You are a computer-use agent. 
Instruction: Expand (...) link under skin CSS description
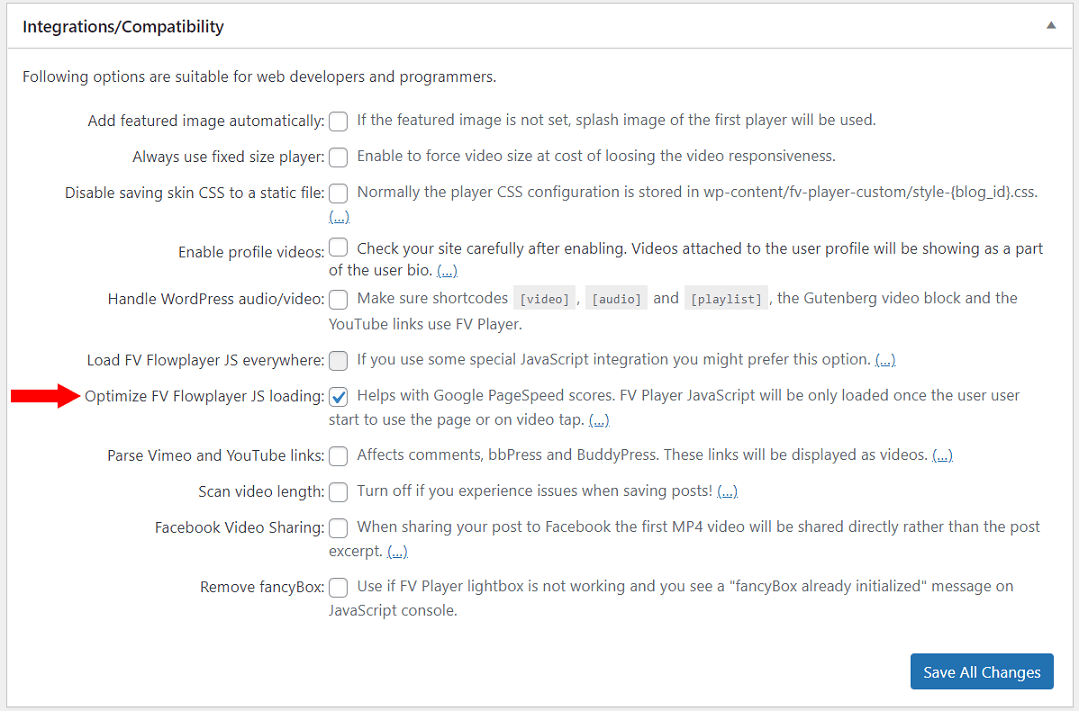pos(339,217)
